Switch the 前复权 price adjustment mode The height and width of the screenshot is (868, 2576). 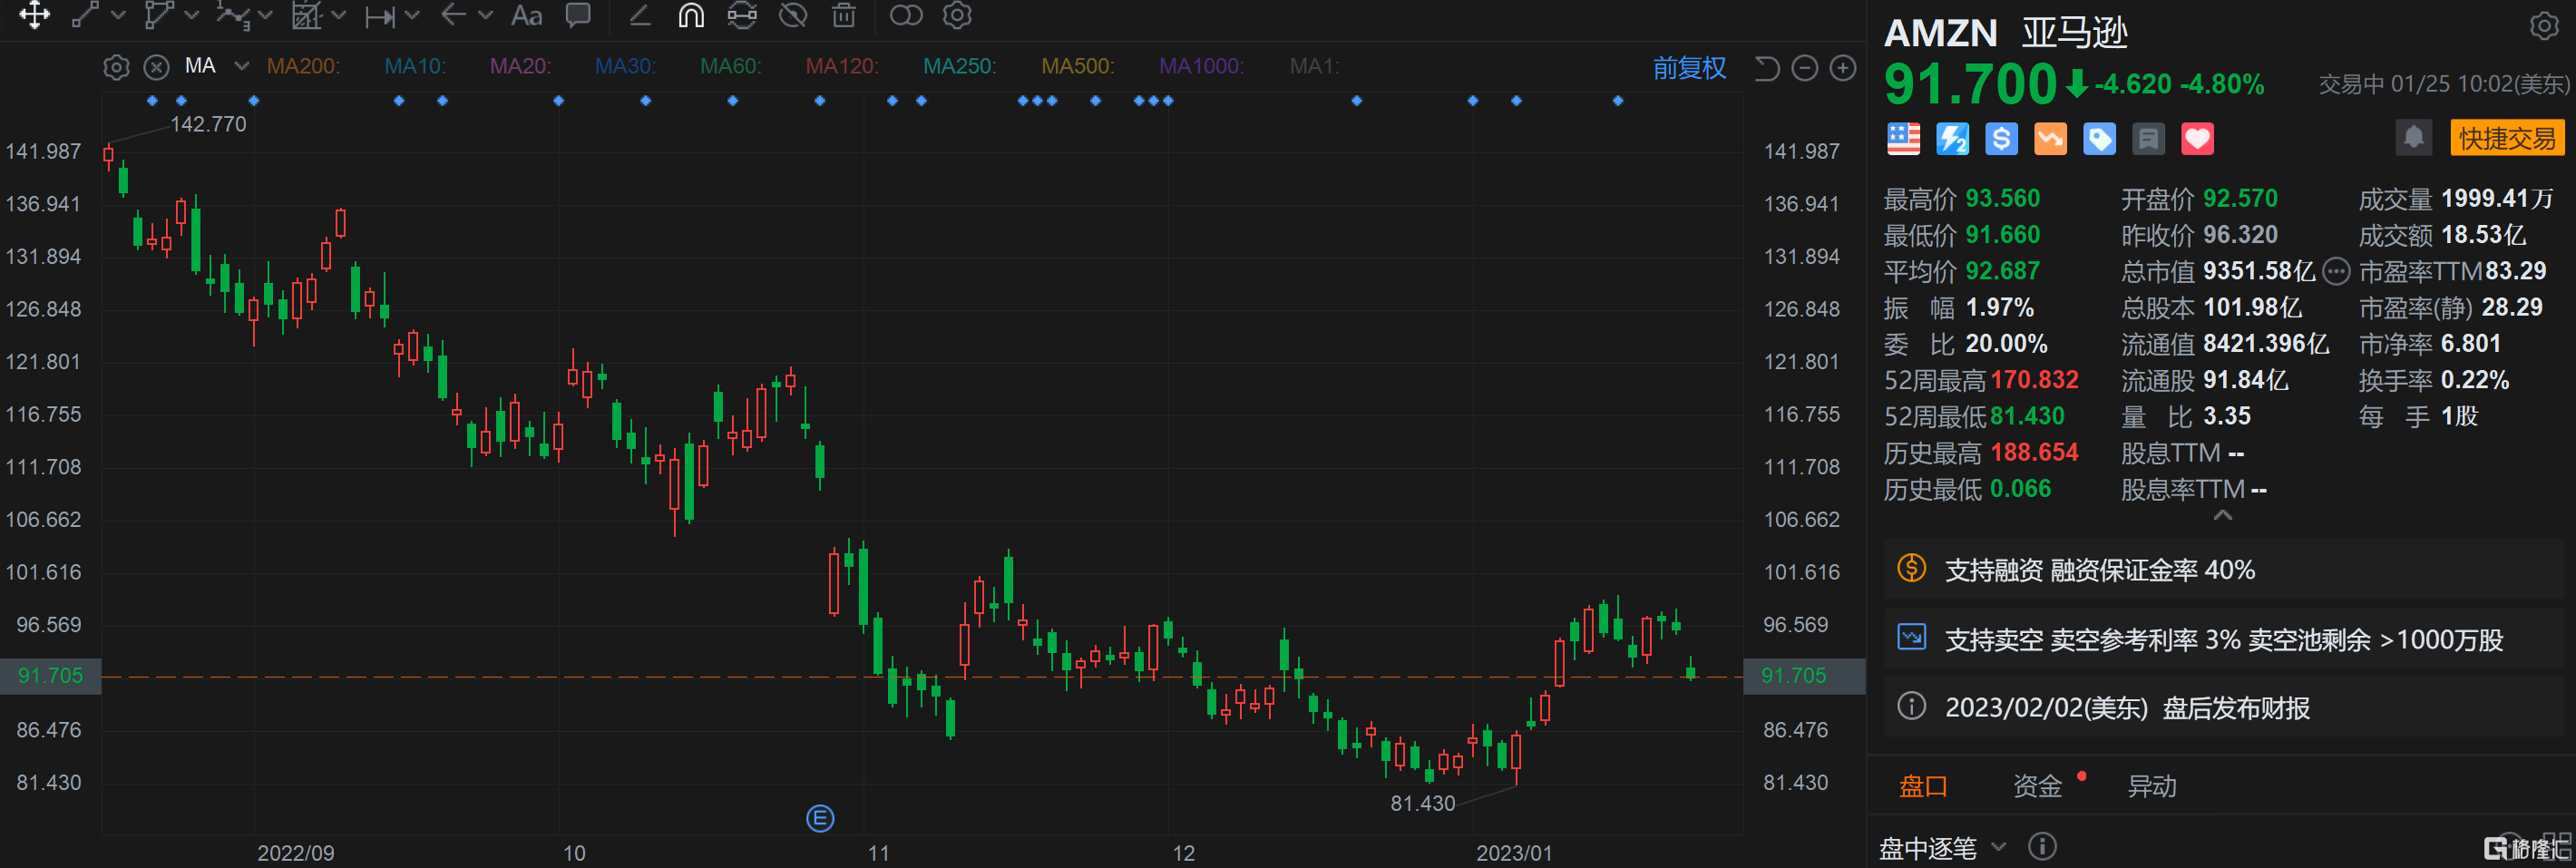tap(1689, 68)
